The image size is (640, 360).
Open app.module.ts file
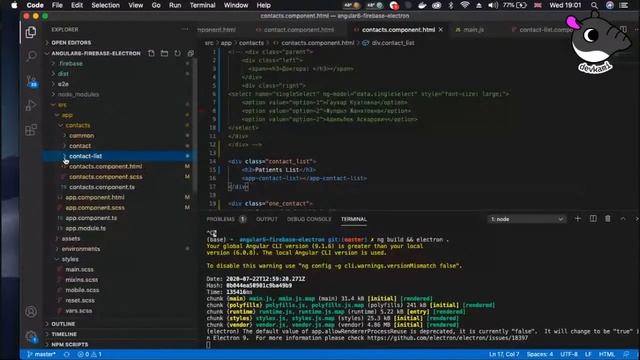click(x=85, y=228)
